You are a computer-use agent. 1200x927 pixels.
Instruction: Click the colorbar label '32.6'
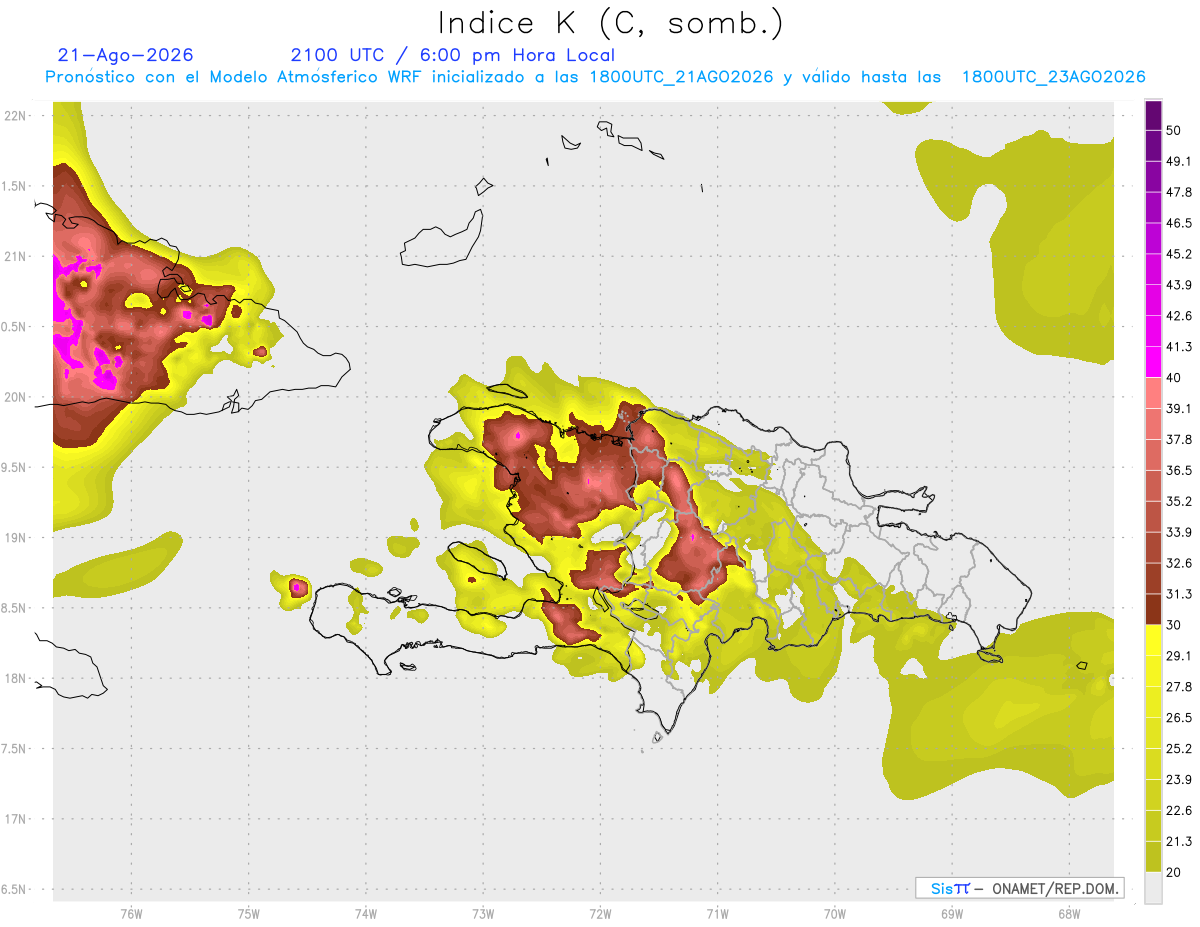pyautogui.click(x=1180, y=563)
